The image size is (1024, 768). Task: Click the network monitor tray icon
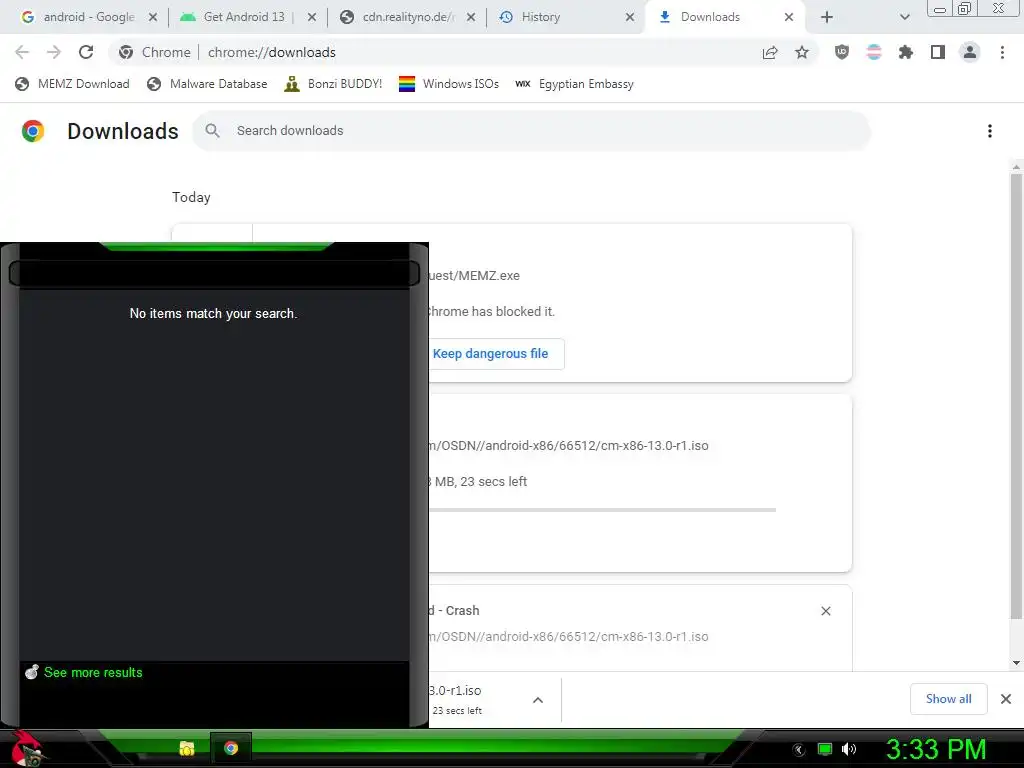[825, 750]
